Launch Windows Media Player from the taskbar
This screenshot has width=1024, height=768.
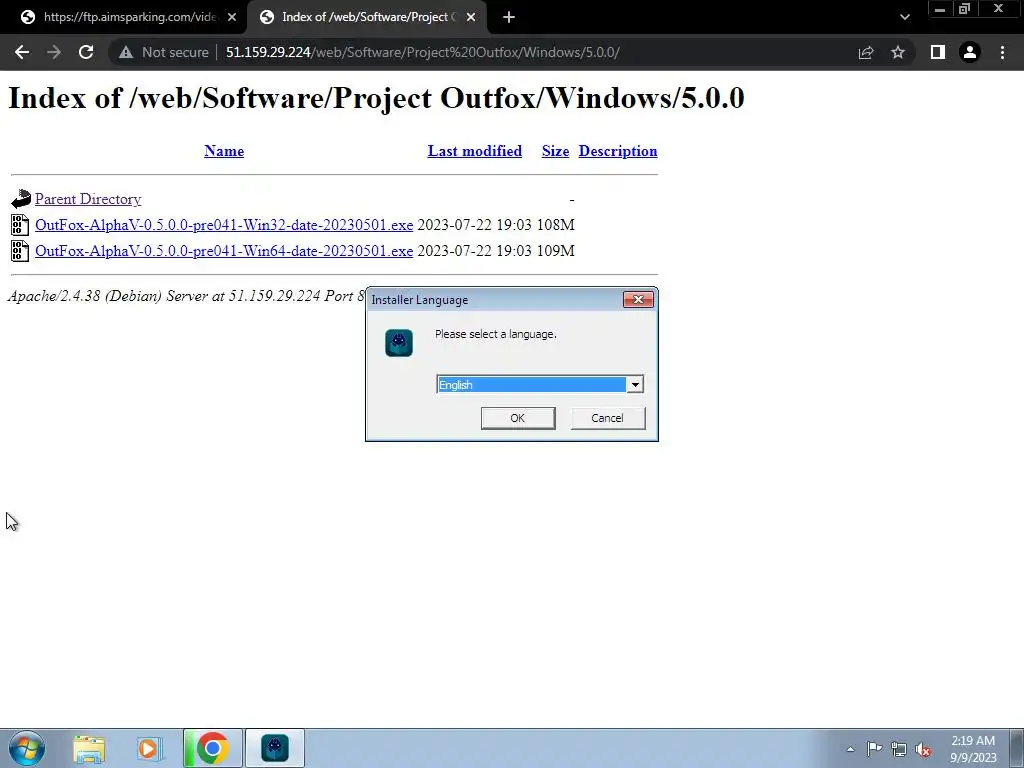click(149, 749)
